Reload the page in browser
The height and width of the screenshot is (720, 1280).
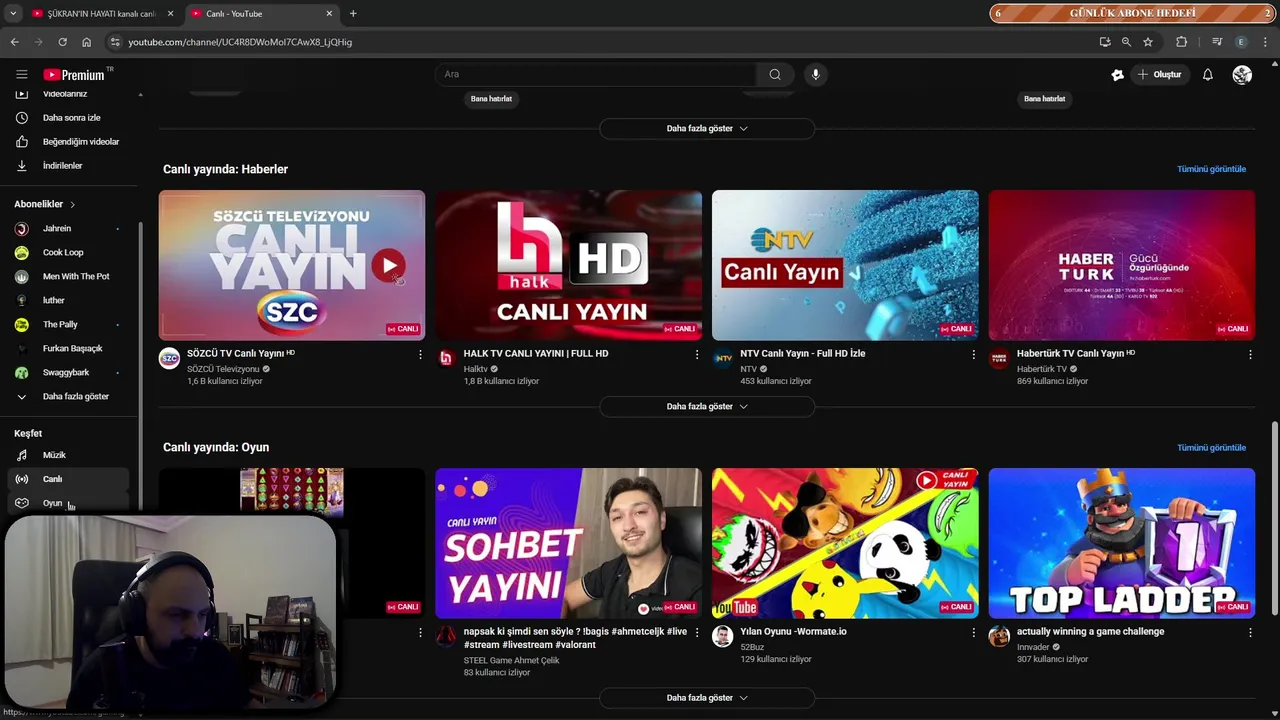coord(62,42)
